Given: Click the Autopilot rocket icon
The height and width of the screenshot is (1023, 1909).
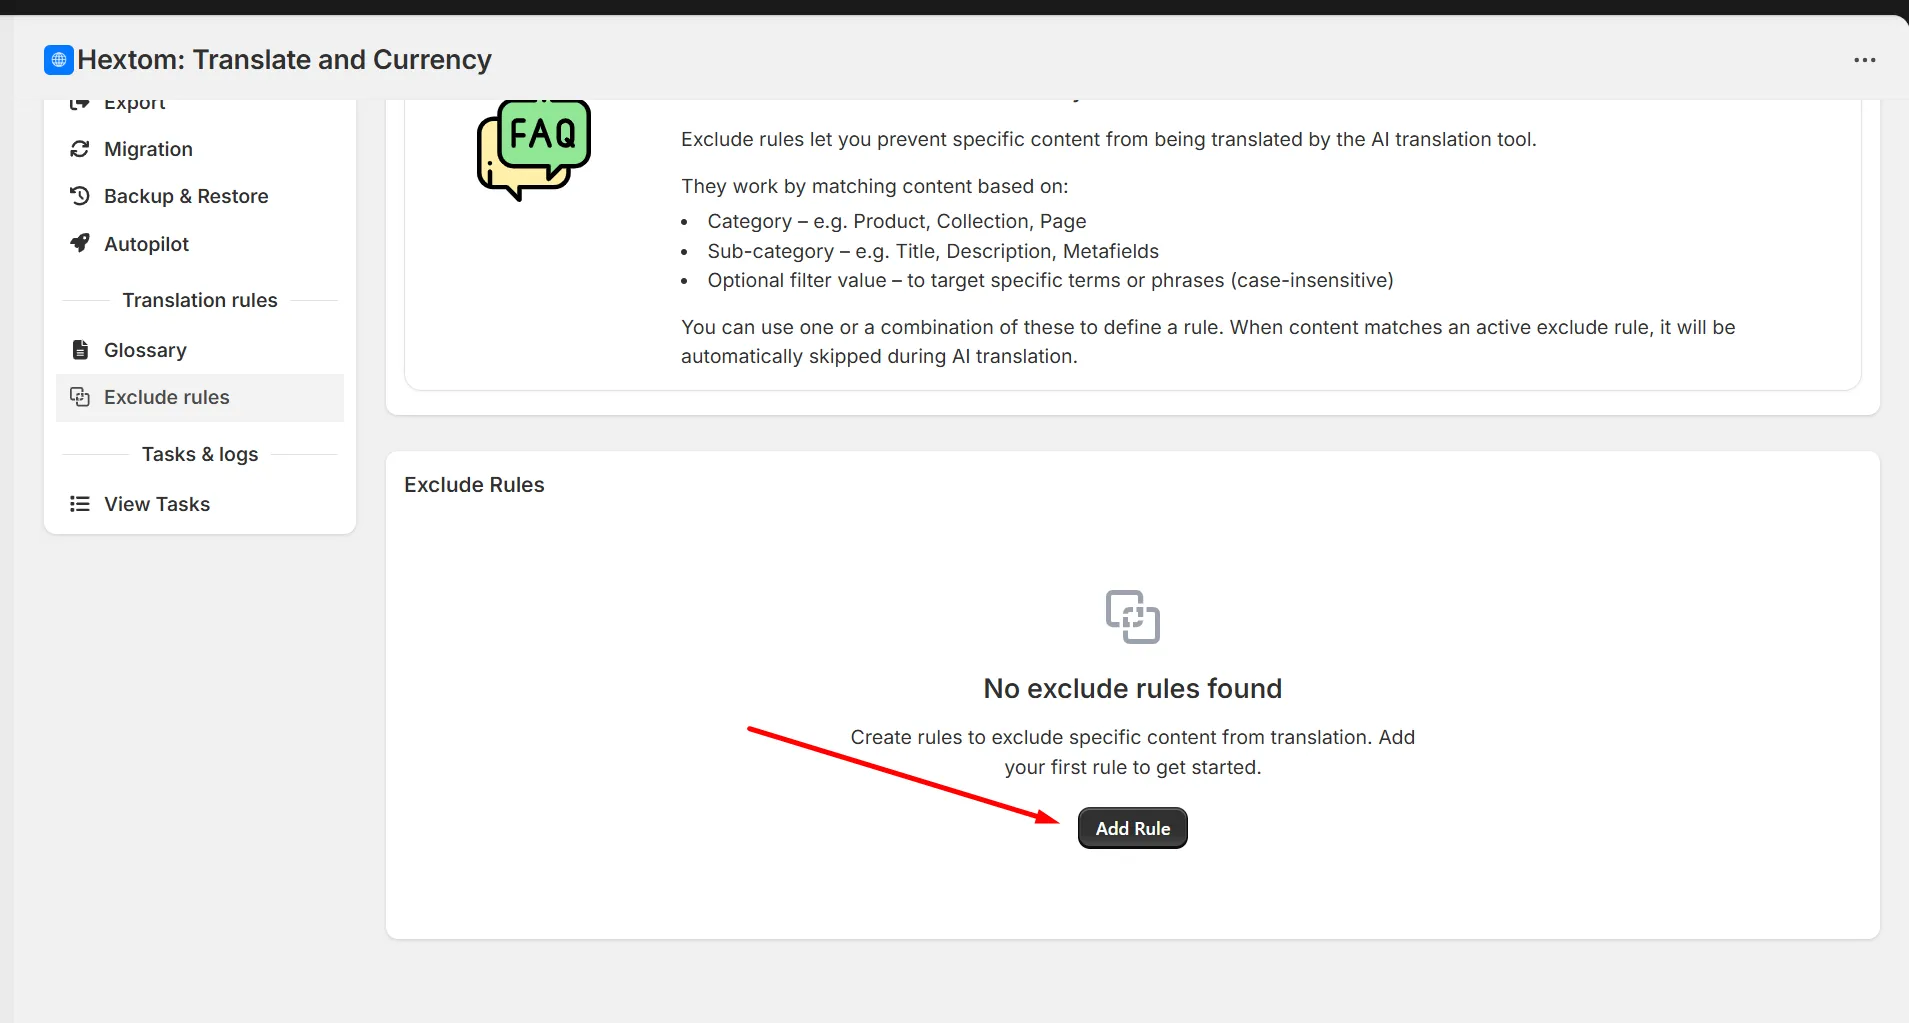Looking at the screenshot, I should click(80, 243).
